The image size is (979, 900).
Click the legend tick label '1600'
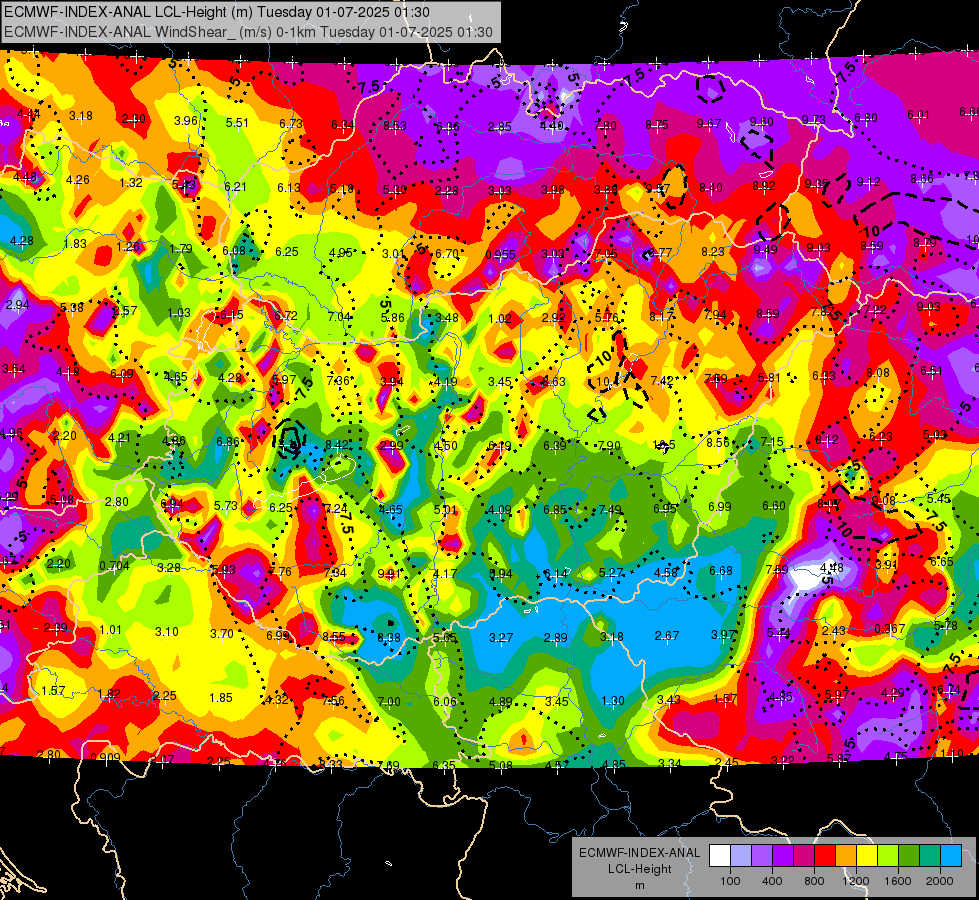[898, 881]
